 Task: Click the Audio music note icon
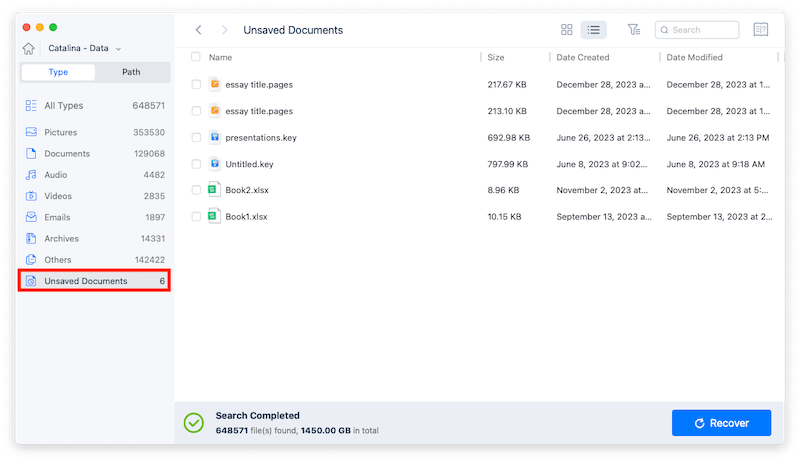(x=31, y=175)
